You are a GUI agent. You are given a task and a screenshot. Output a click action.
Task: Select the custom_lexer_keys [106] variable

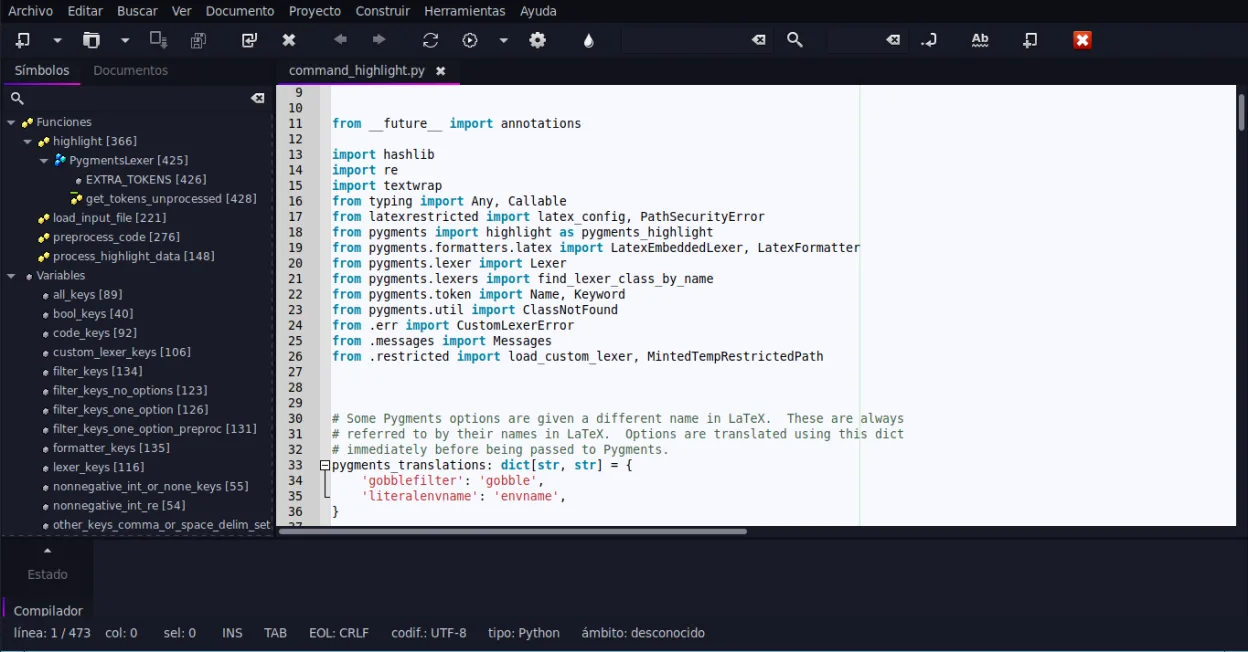(122, 352)
